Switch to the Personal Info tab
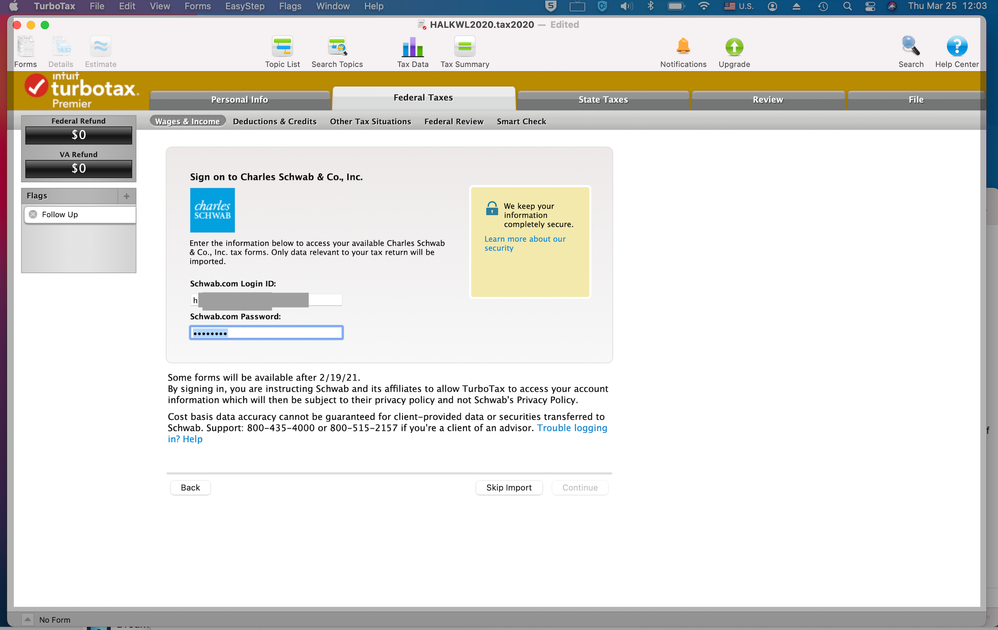 tap(240, 100)
